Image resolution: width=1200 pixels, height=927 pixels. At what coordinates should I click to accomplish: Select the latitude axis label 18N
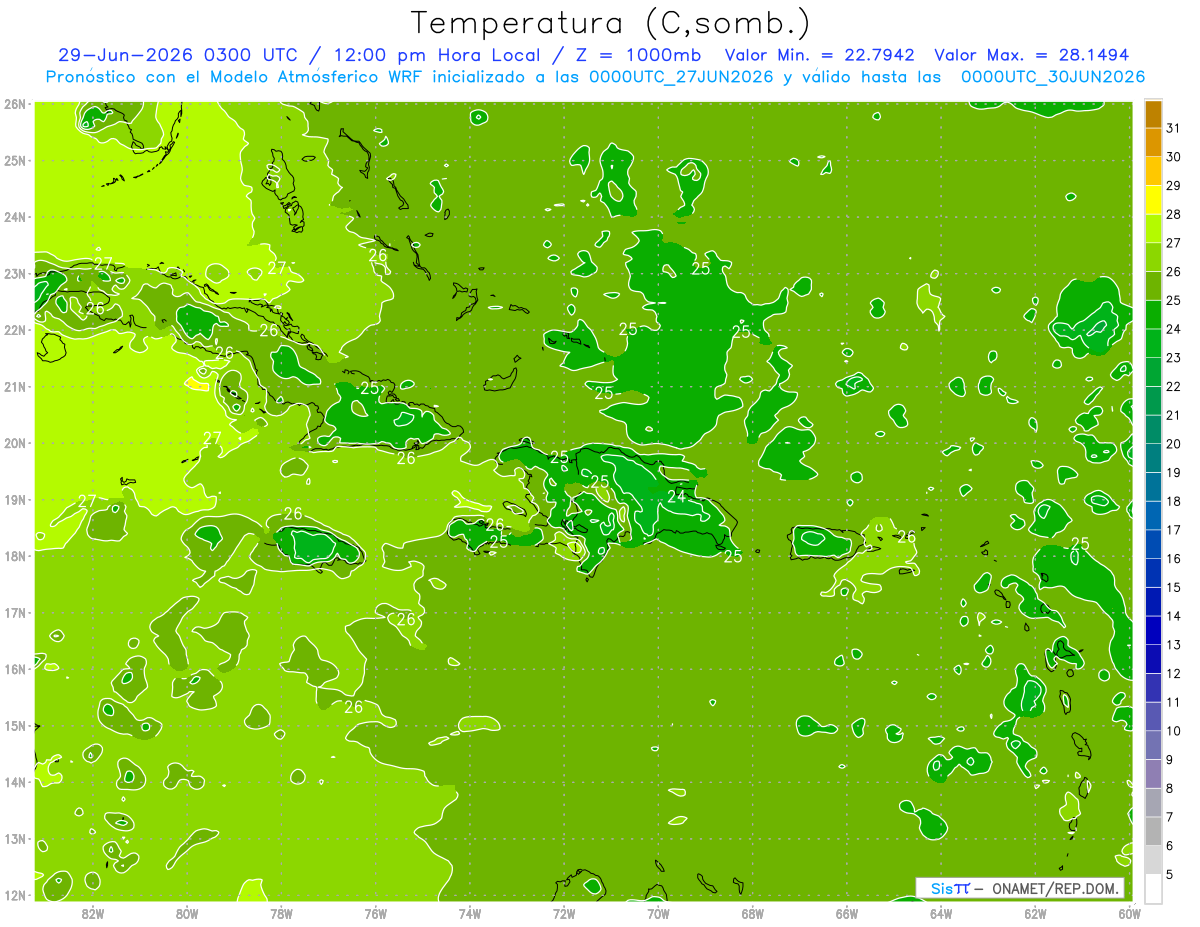click(15, 556)
